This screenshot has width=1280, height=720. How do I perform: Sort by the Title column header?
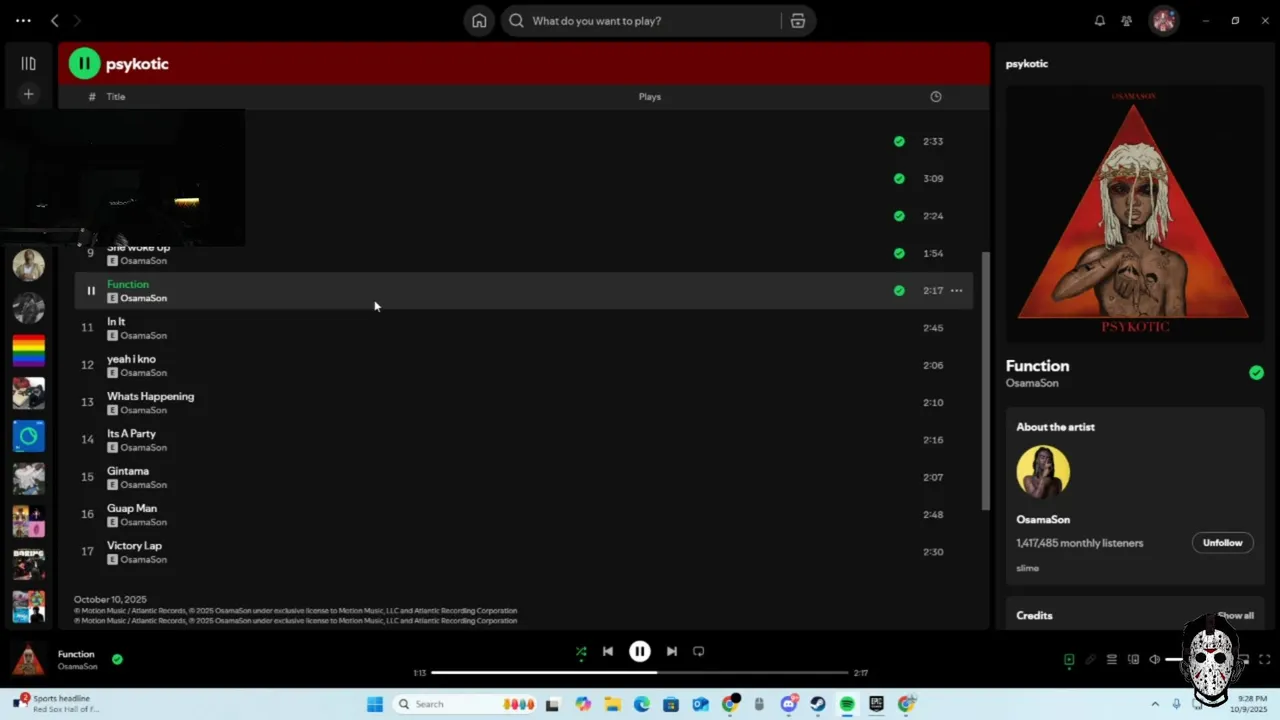click(116, 97)
